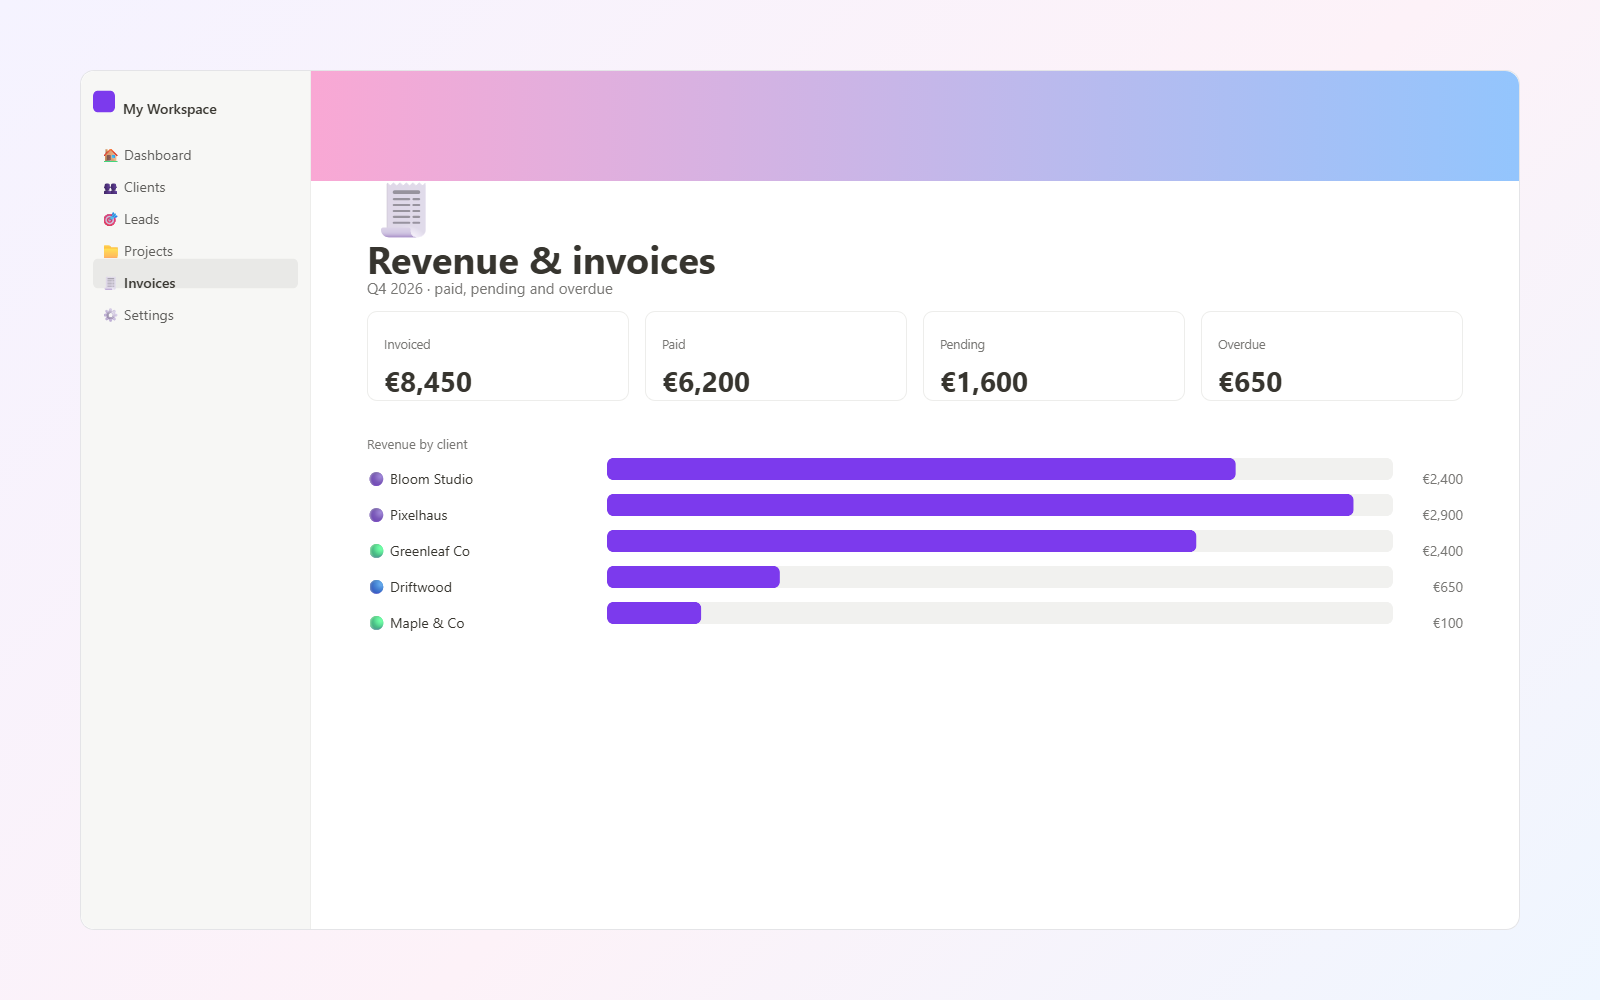Click the Revenue by client label
This screenshot has width=1600, height=1000.
click(417, 445)
